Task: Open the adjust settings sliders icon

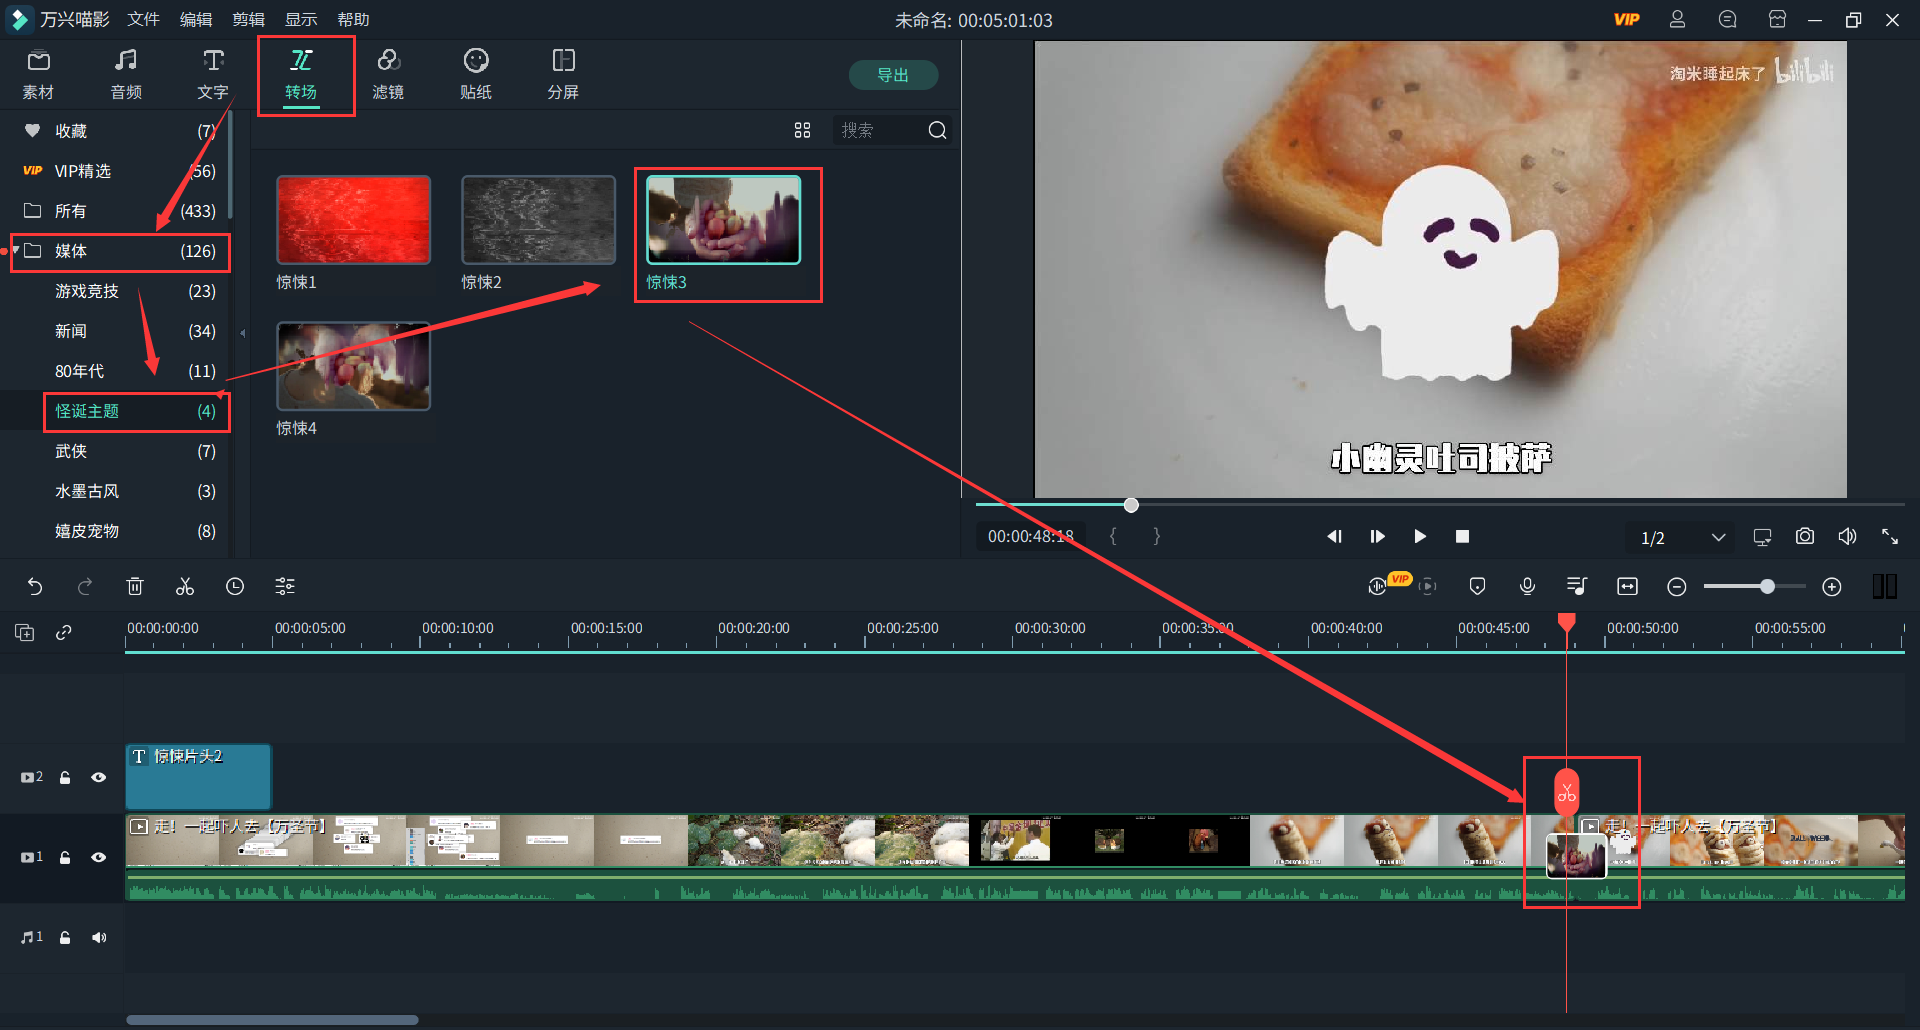Action: 285,587
